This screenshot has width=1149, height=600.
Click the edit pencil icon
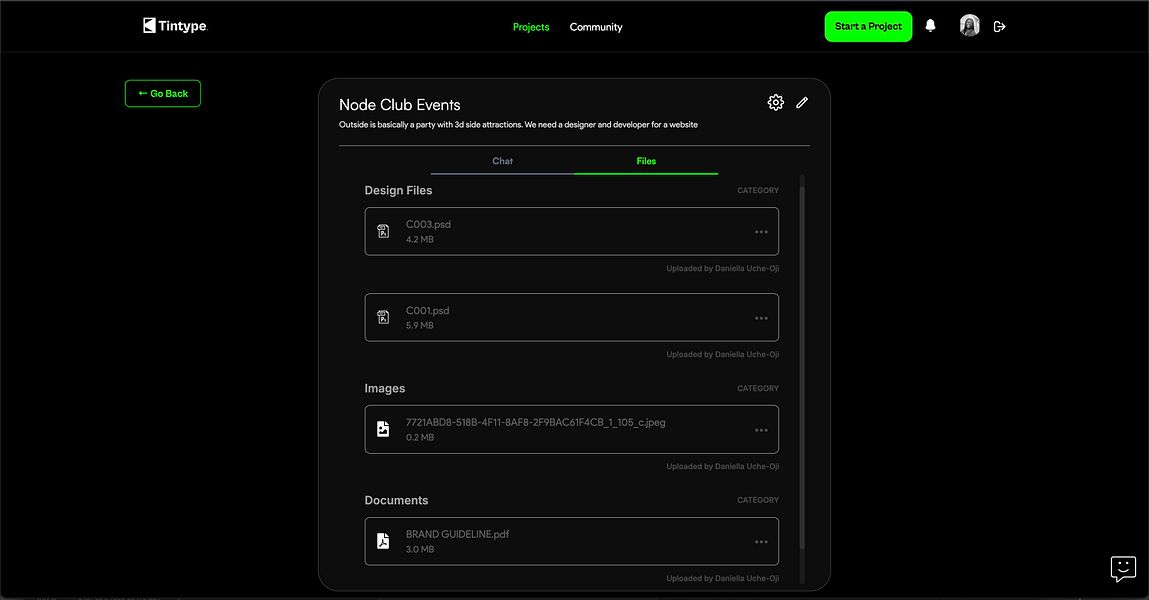point(802,103)
